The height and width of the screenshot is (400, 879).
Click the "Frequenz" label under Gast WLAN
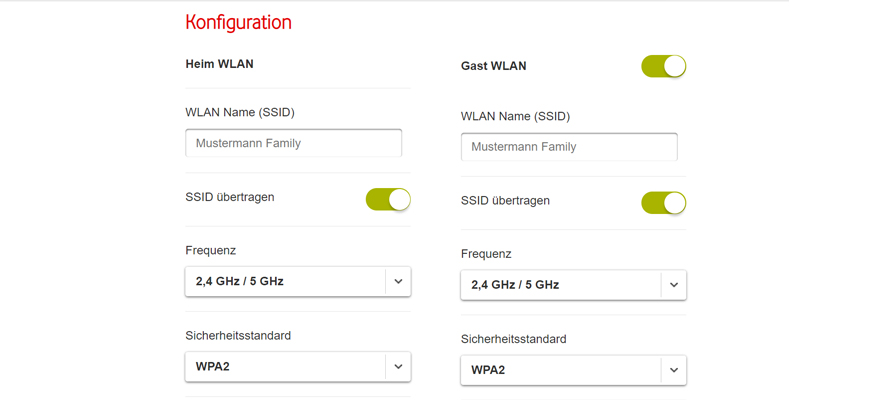click(x=488, y=254)
